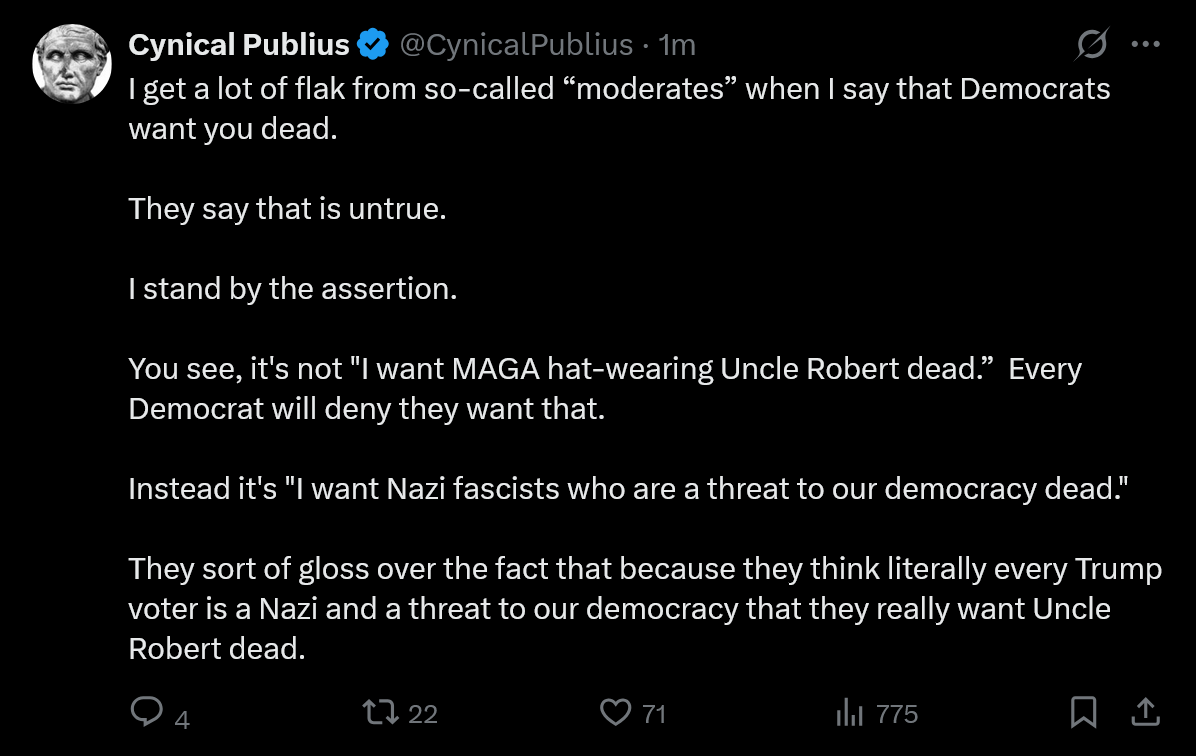Image resolution: width=1196 pixels, height=756 pixels.
Task: Open the Cynical Publius display name link
Action: point(239,45)
